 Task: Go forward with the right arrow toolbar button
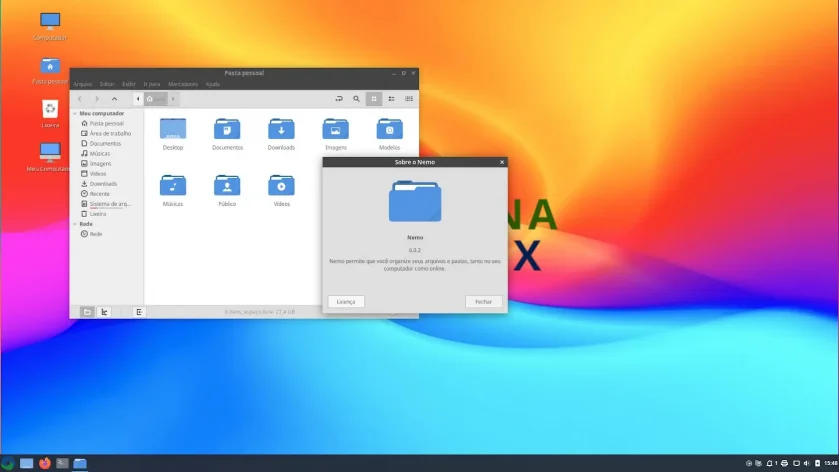click(97, 99)
